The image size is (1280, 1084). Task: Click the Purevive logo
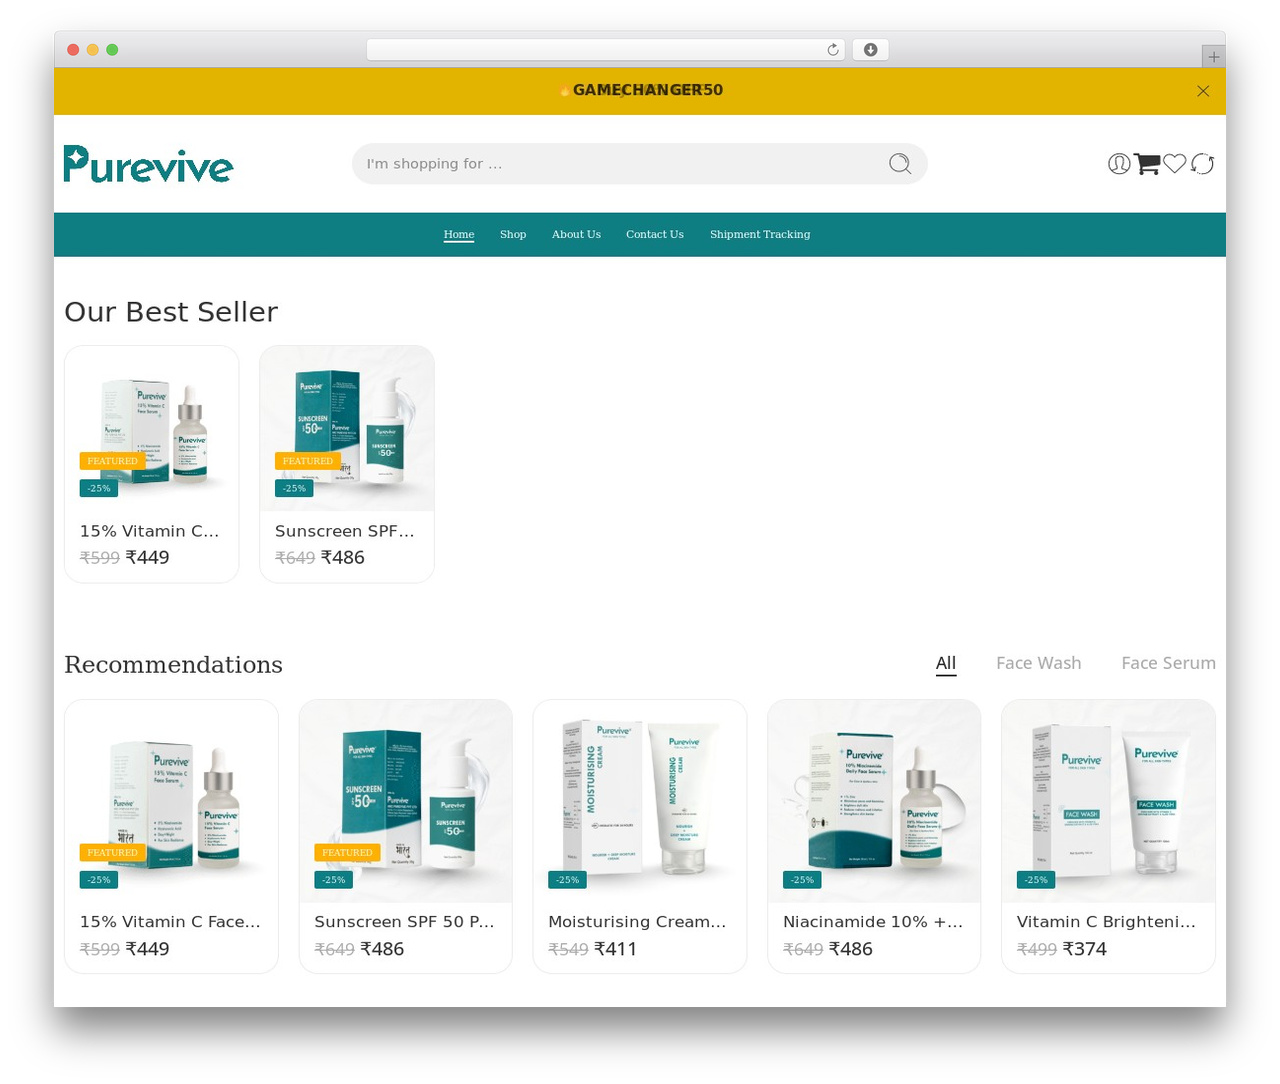click(x=148, y=164)
